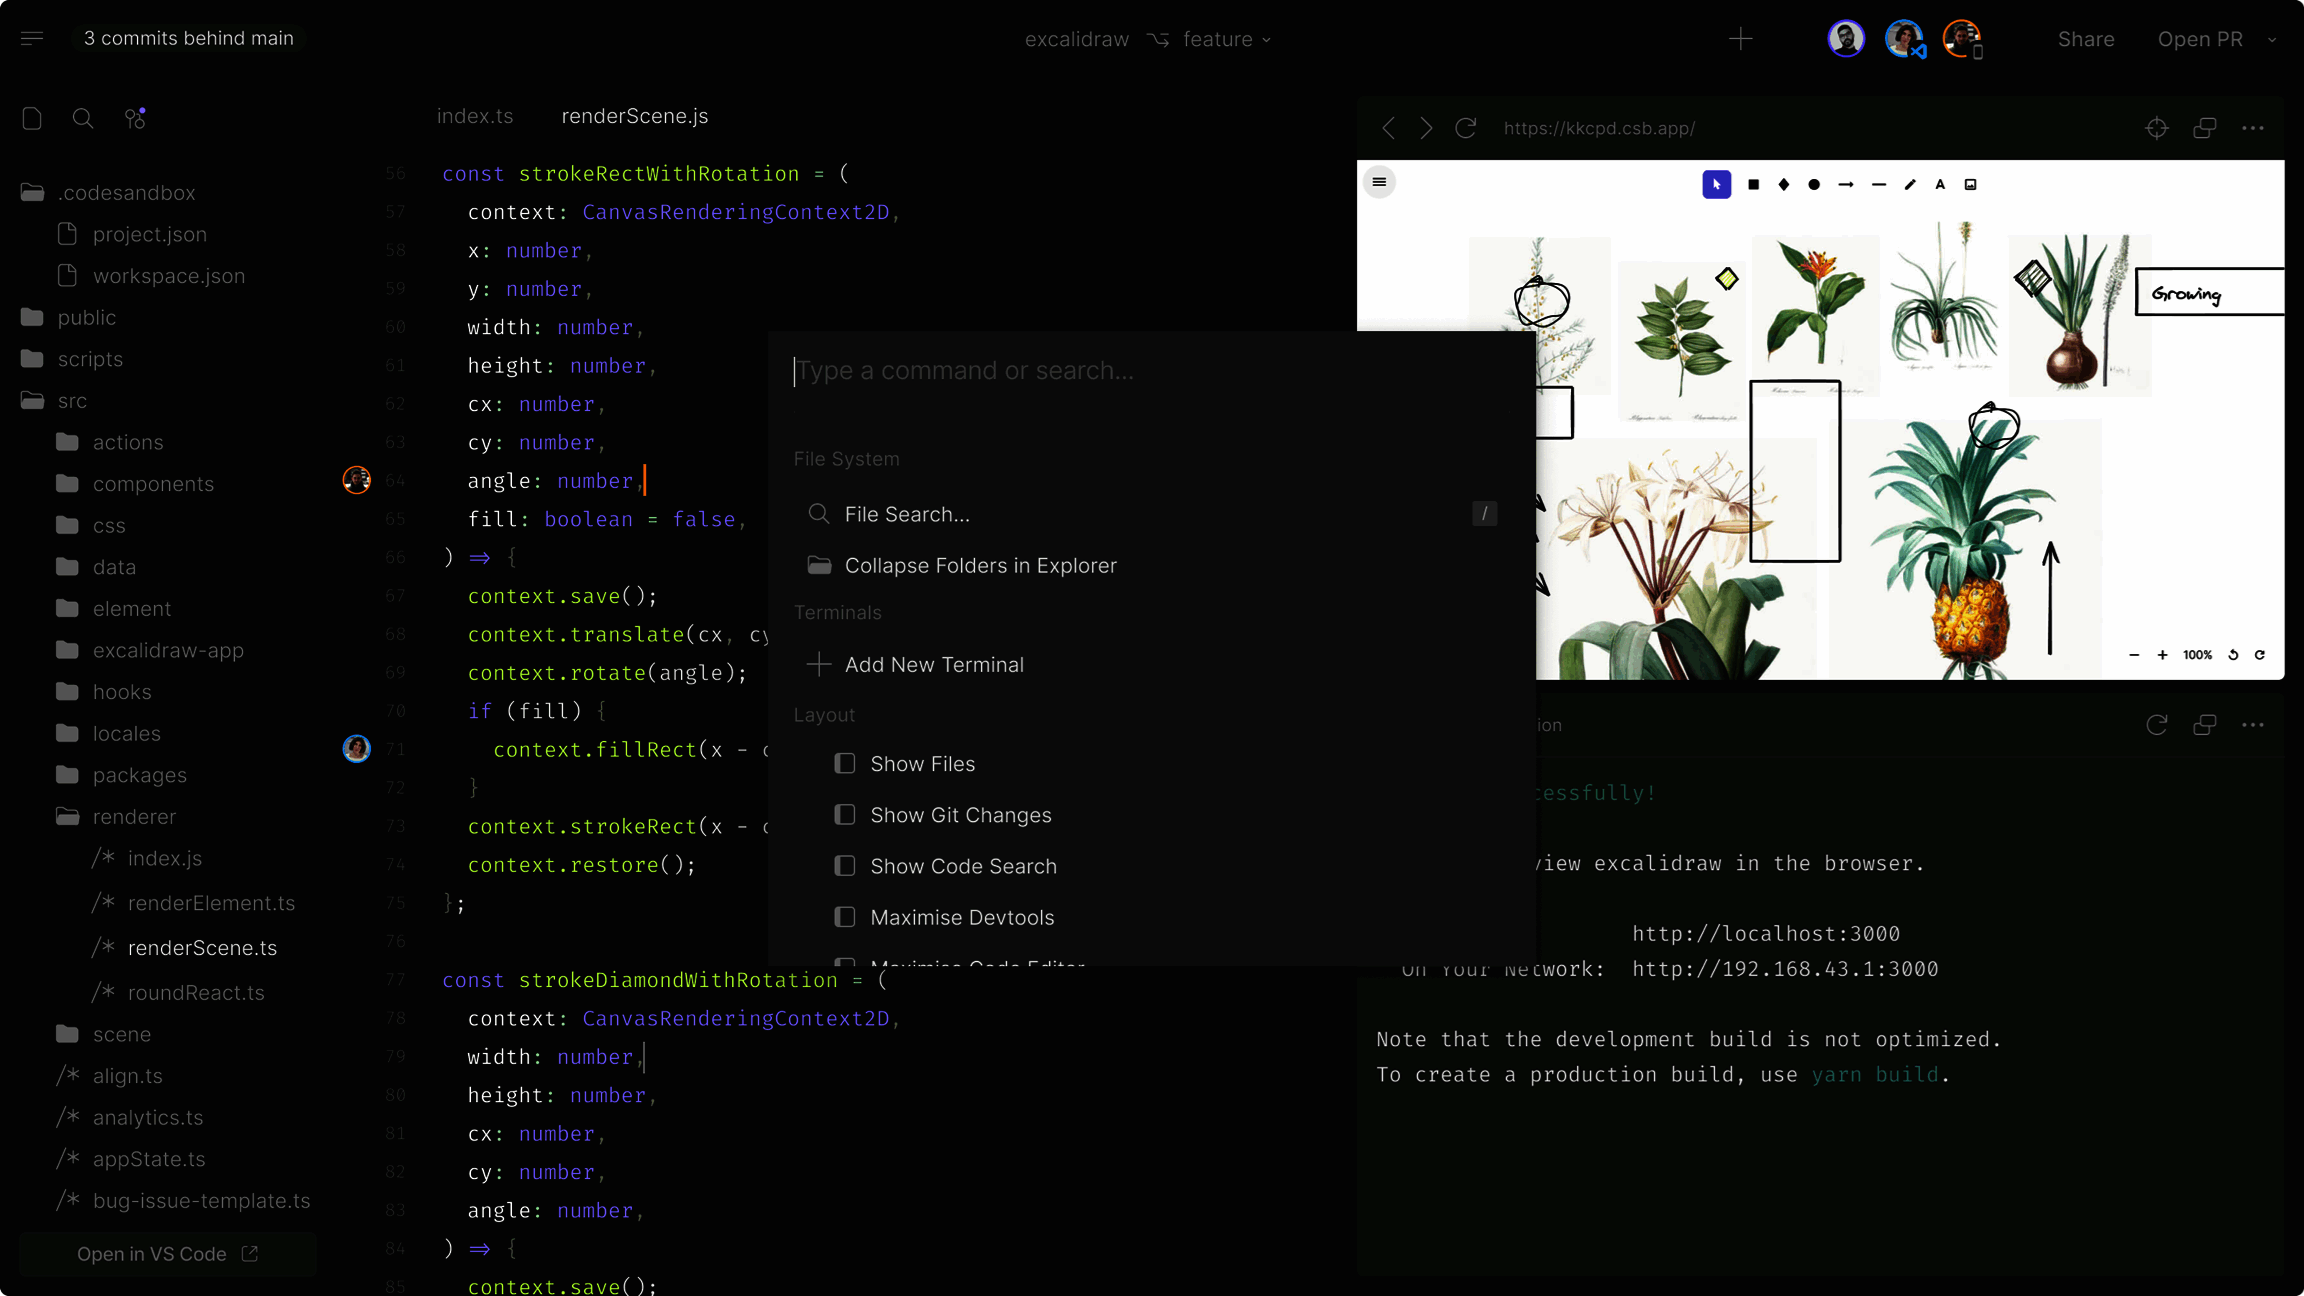This screenshot has width=2304, height=1296.
Task: Select the Arrow tool in Excalidraw
Action: [x=1846, y=184]
